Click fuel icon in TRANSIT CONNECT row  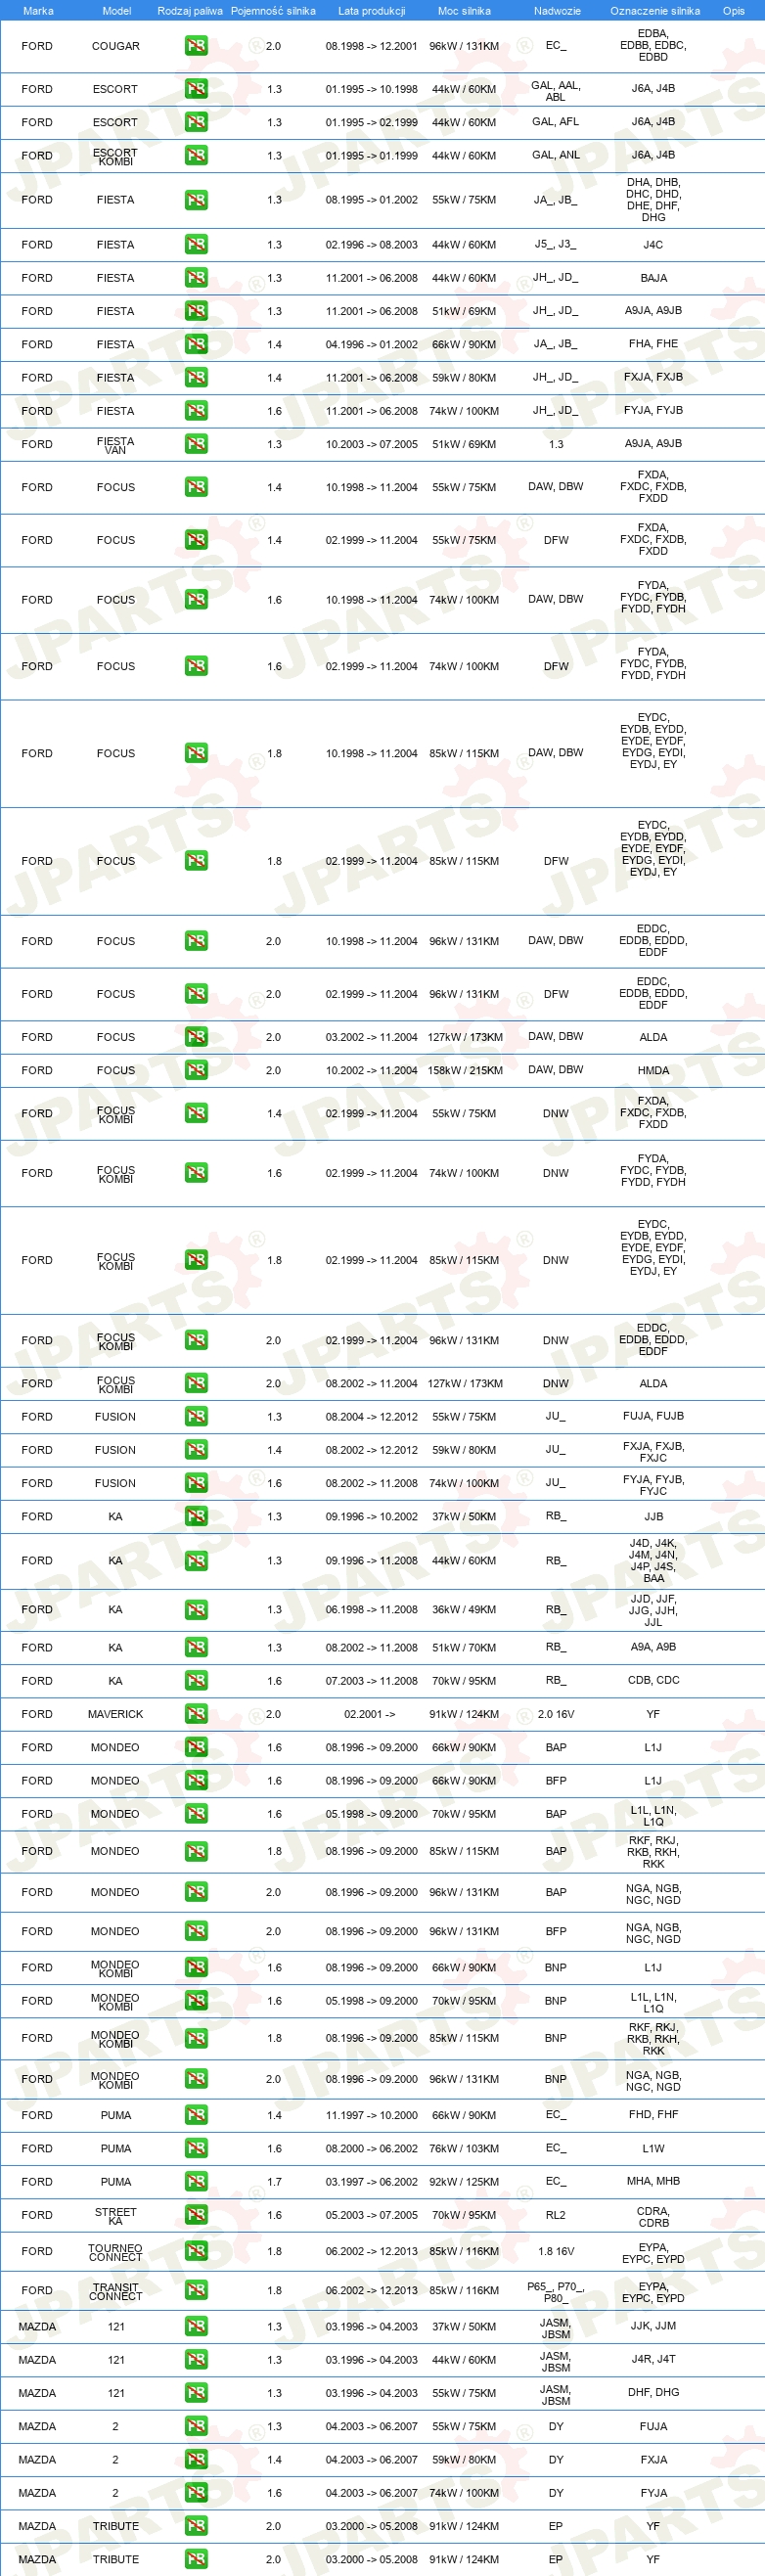coord(196,2290)
